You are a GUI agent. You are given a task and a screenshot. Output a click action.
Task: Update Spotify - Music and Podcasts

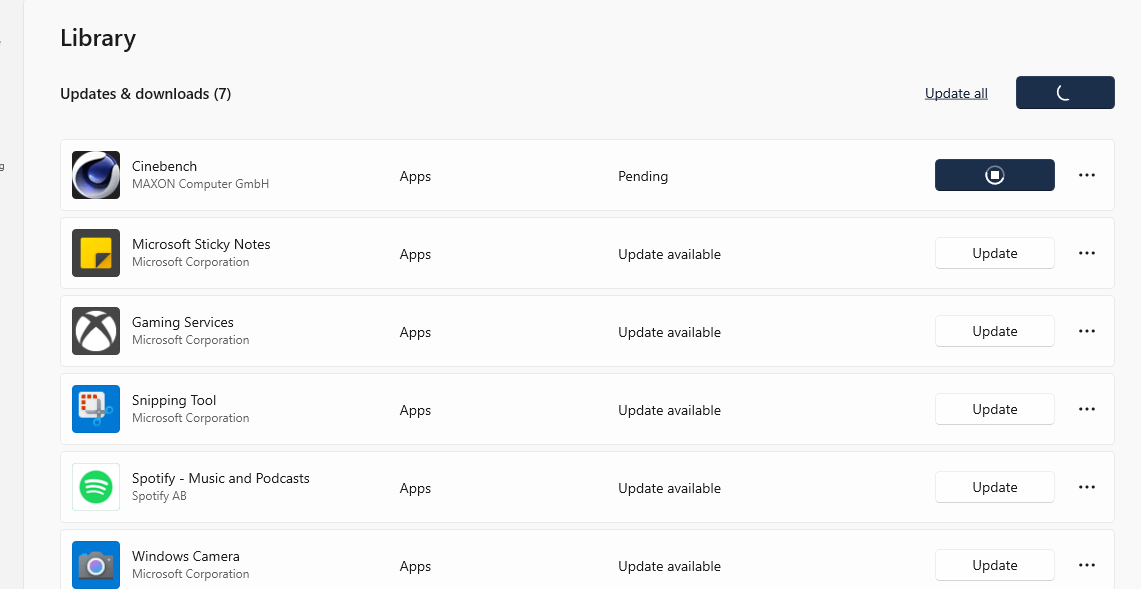tap(994, 487)
